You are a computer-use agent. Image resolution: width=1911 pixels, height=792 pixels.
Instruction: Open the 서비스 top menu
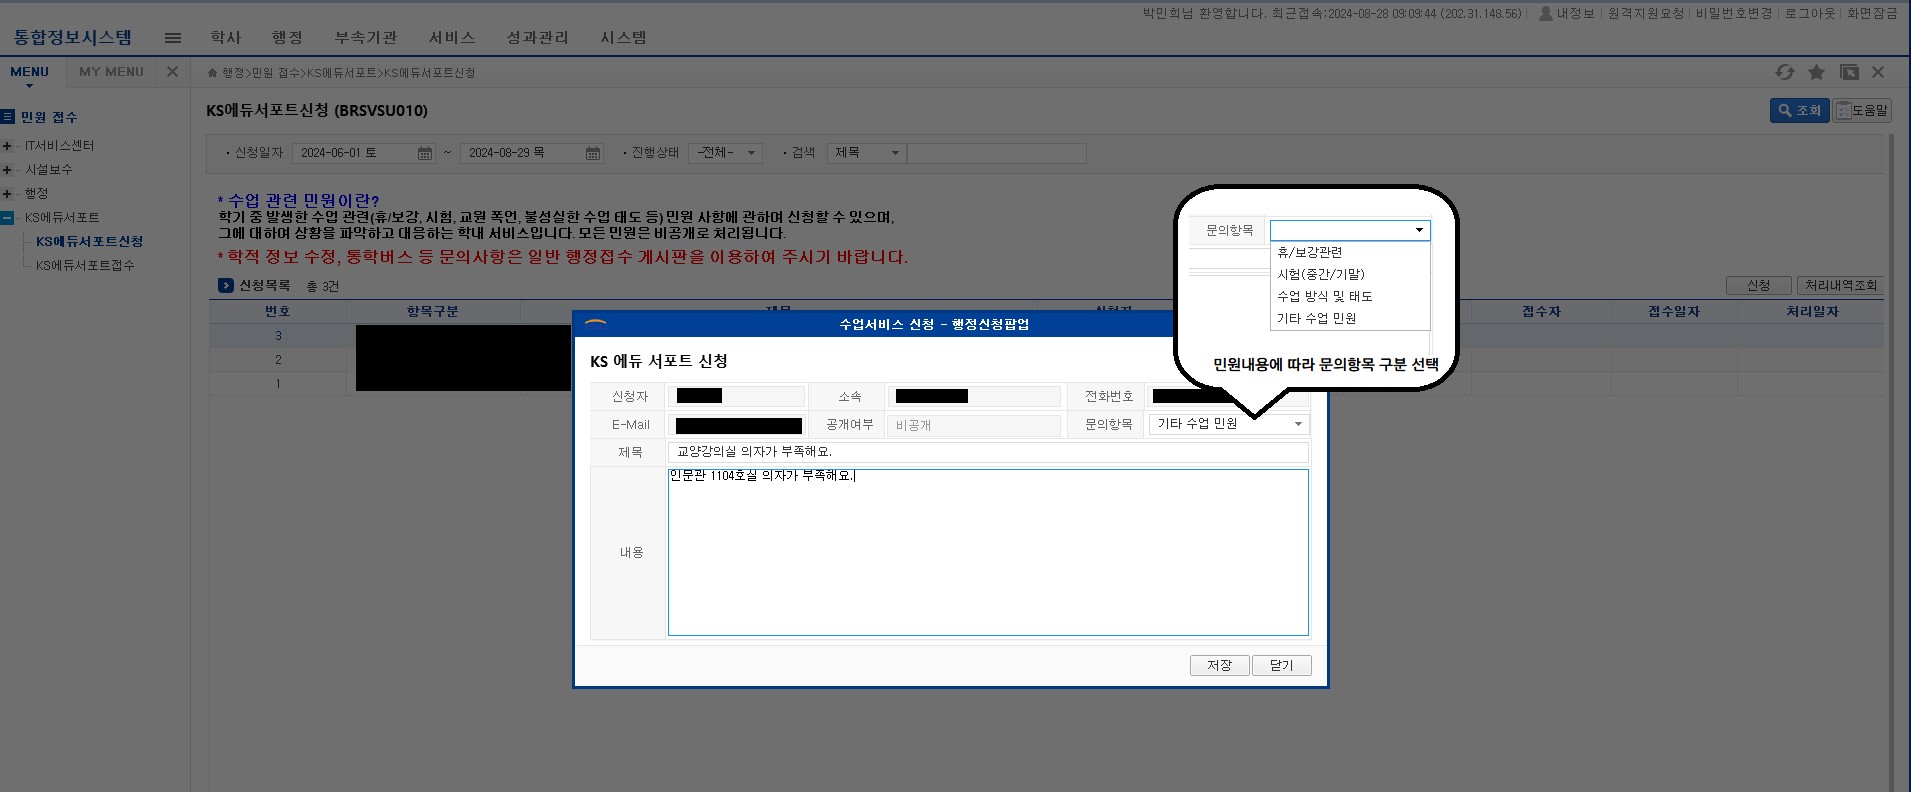[452, 37]
